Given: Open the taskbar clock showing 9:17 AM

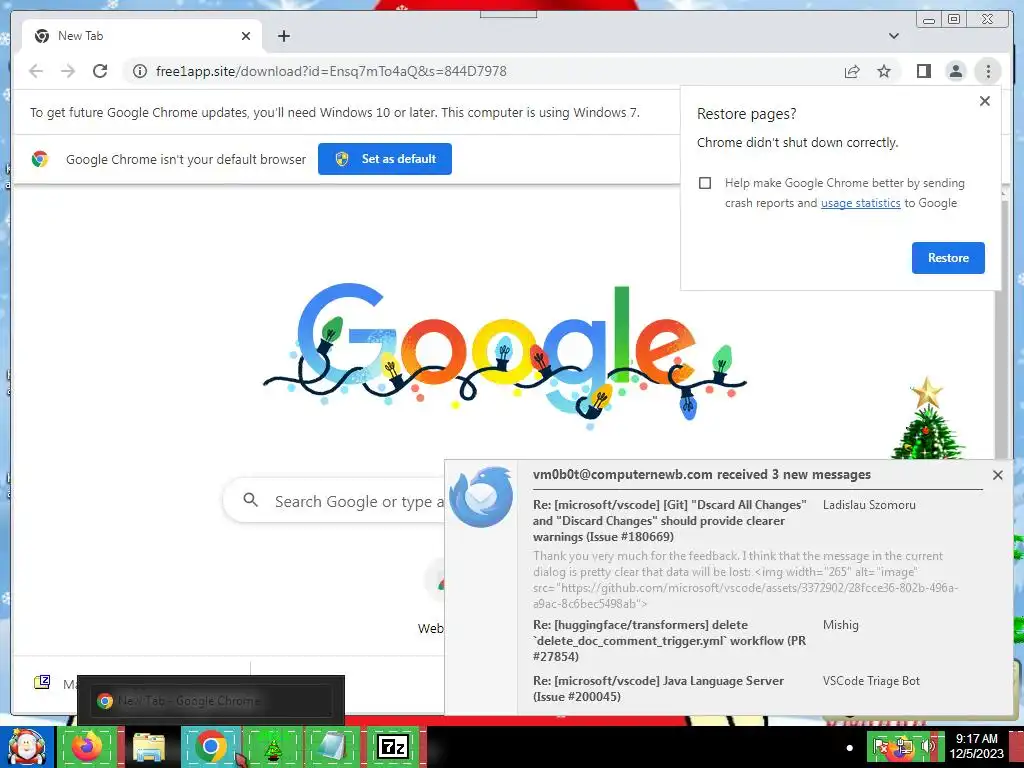Looking at the screenshot, I should pyautogui.click(x=976, y=746).
